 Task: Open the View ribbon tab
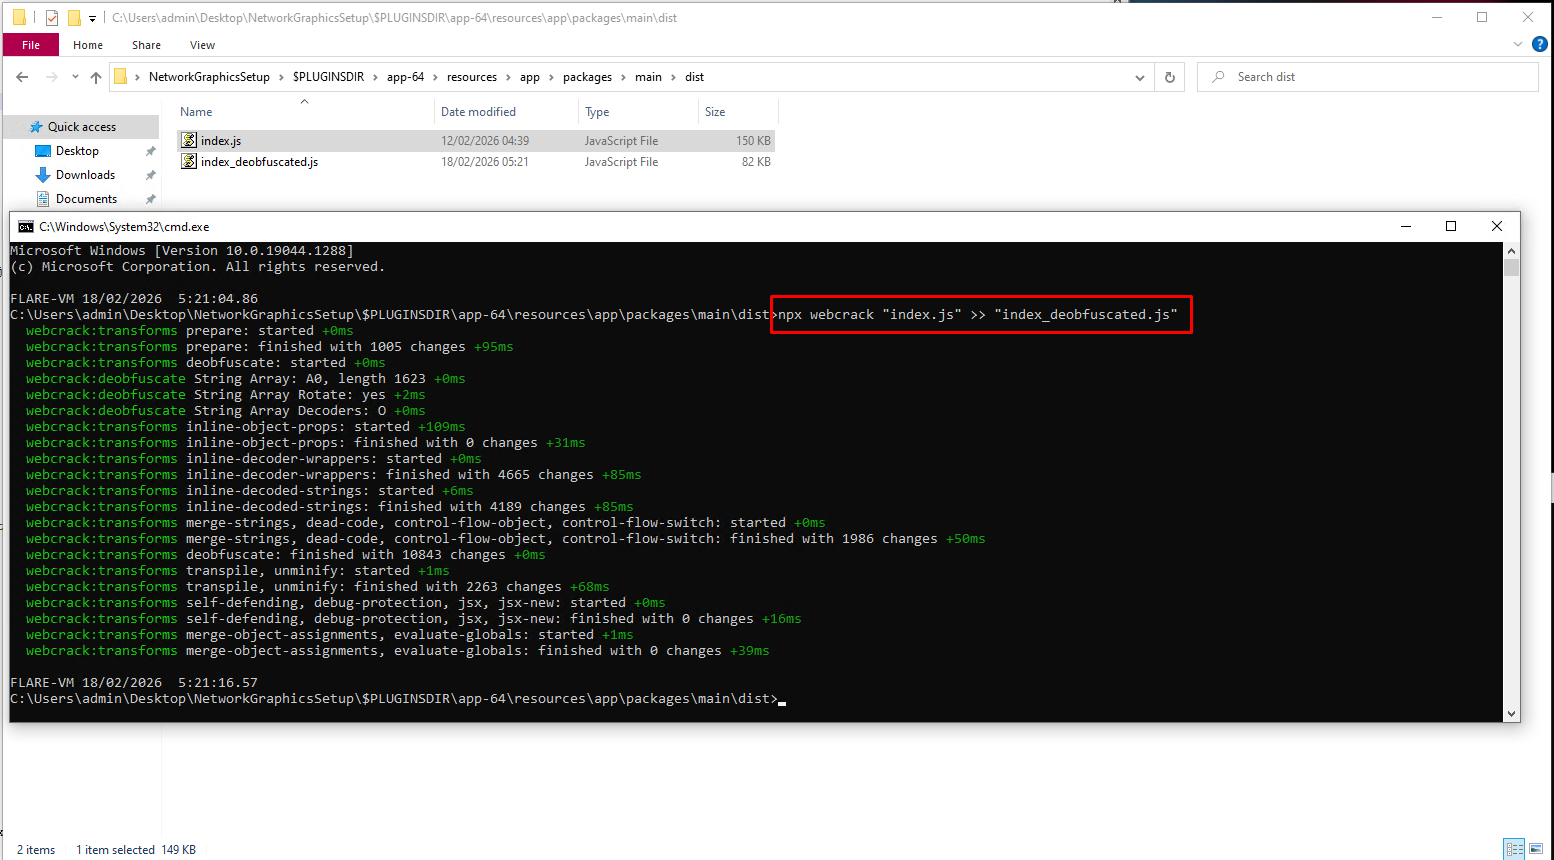point(202,45)
